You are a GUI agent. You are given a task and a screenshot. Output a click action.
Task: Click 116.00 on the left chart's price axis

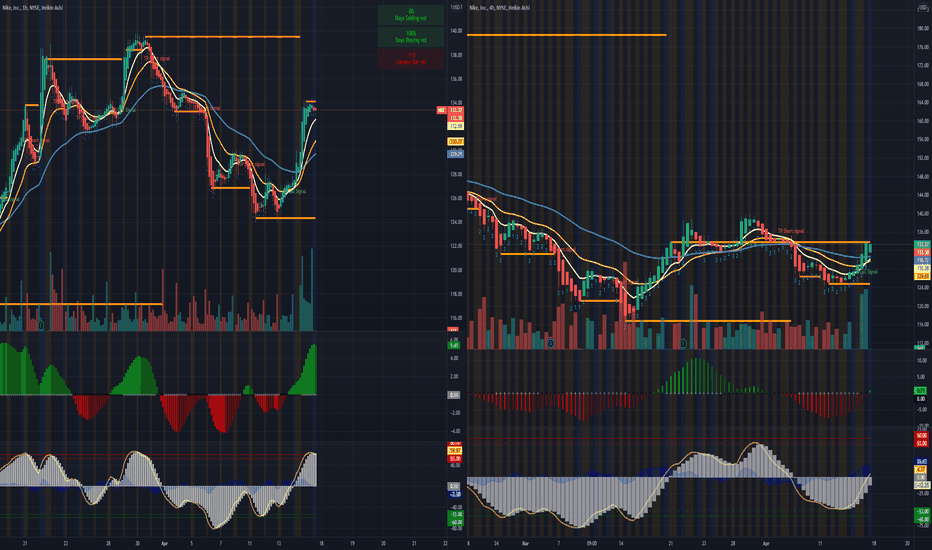(456, 318)
